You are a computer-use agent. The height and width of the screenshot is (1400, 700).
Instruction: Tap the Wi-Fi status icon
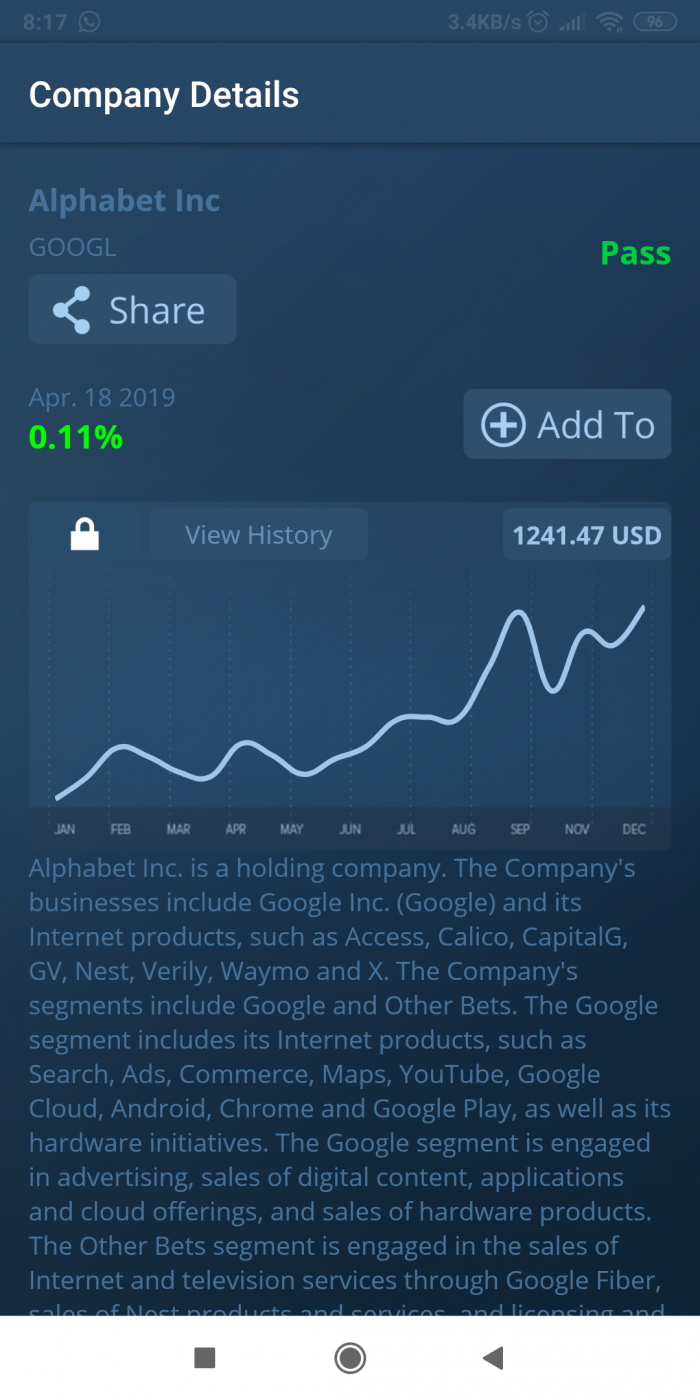pyautogui.click(x=608, y=21)
